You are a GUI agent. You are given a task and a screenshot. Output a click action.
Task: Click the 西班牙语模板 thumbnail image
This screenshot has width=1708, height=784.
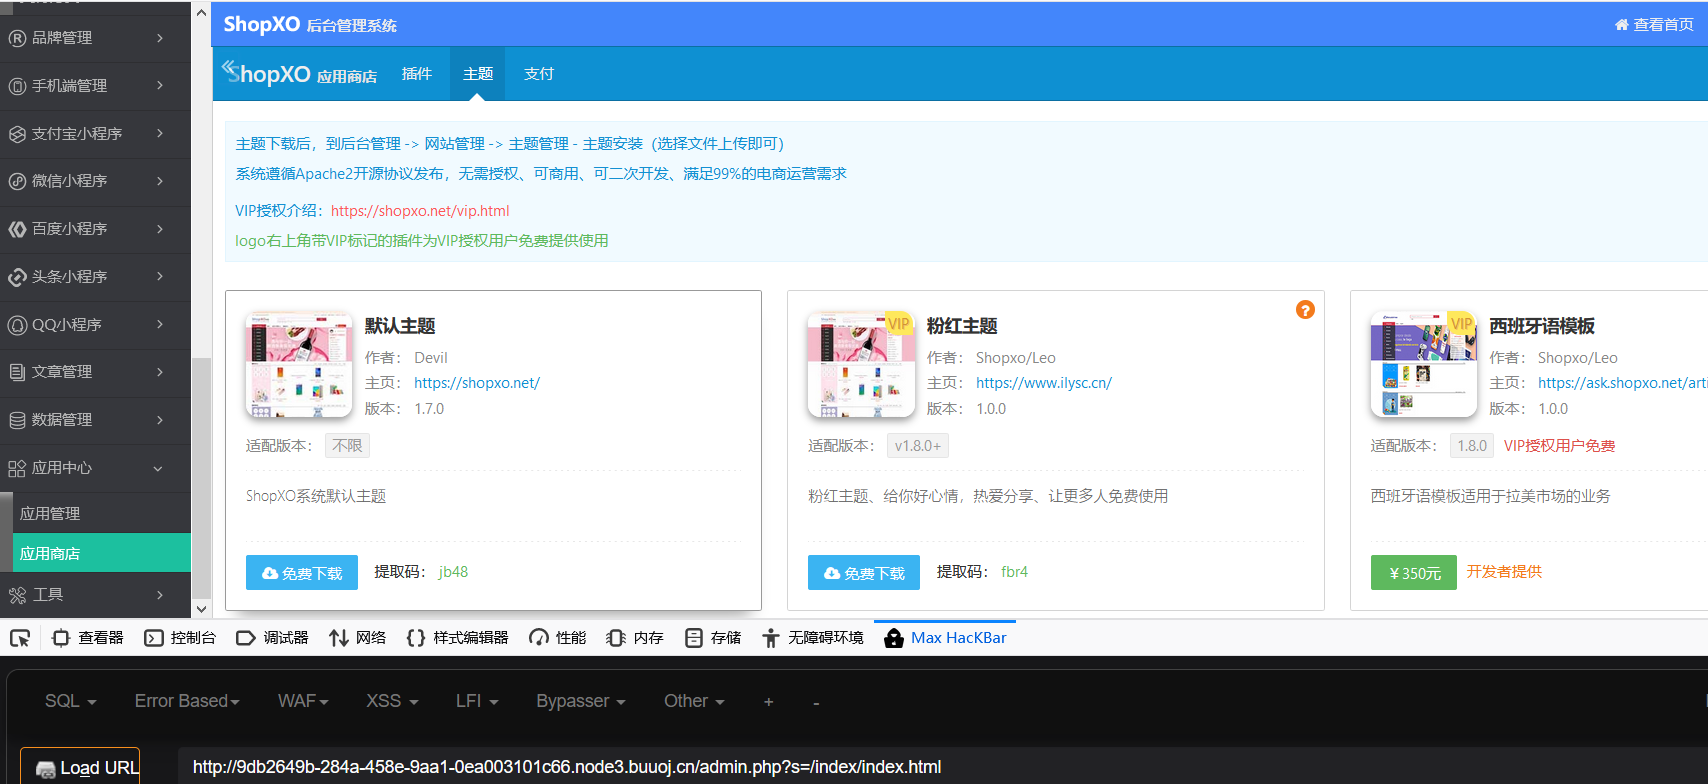click(x=1424, y=364)
